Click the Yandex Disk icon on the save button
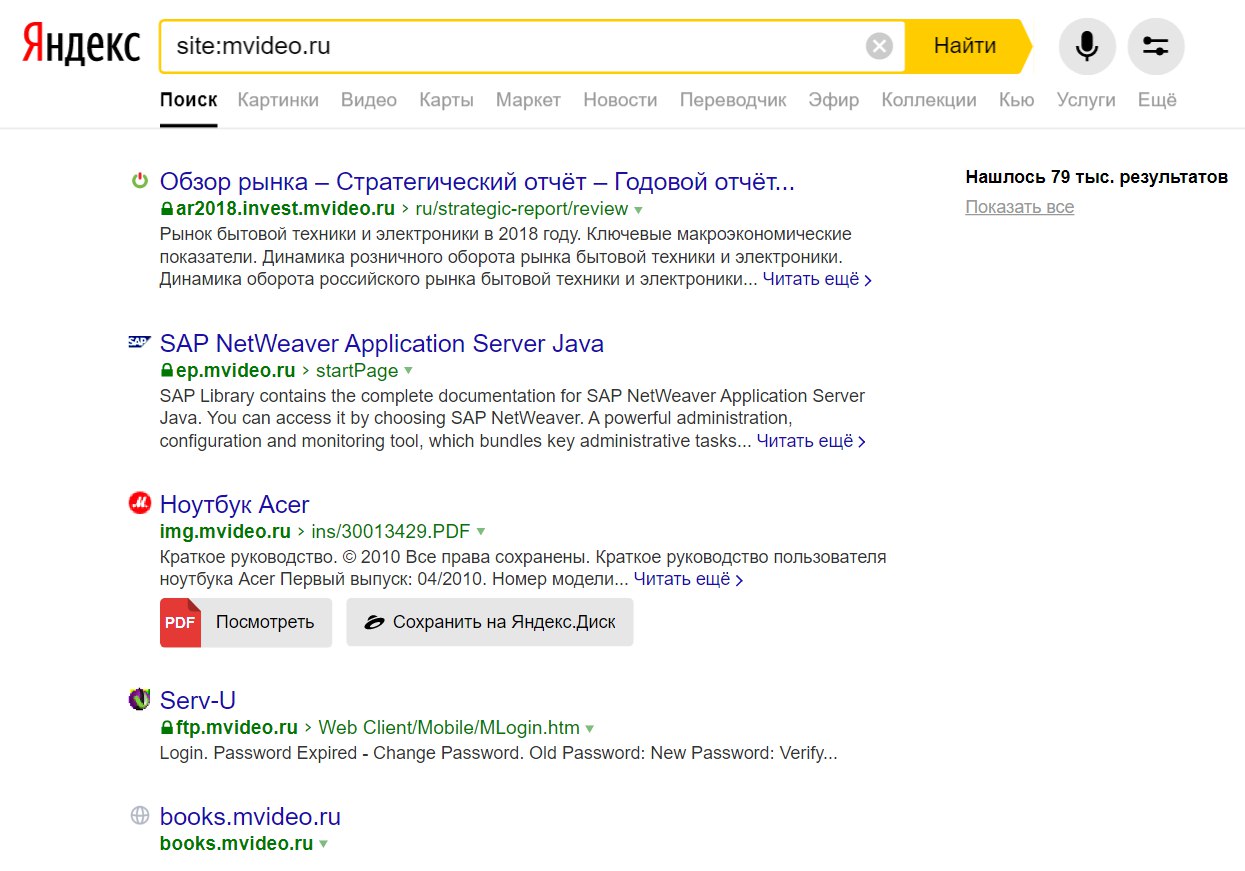Viewport: 1245px width, 871px height. click(374, 622)
